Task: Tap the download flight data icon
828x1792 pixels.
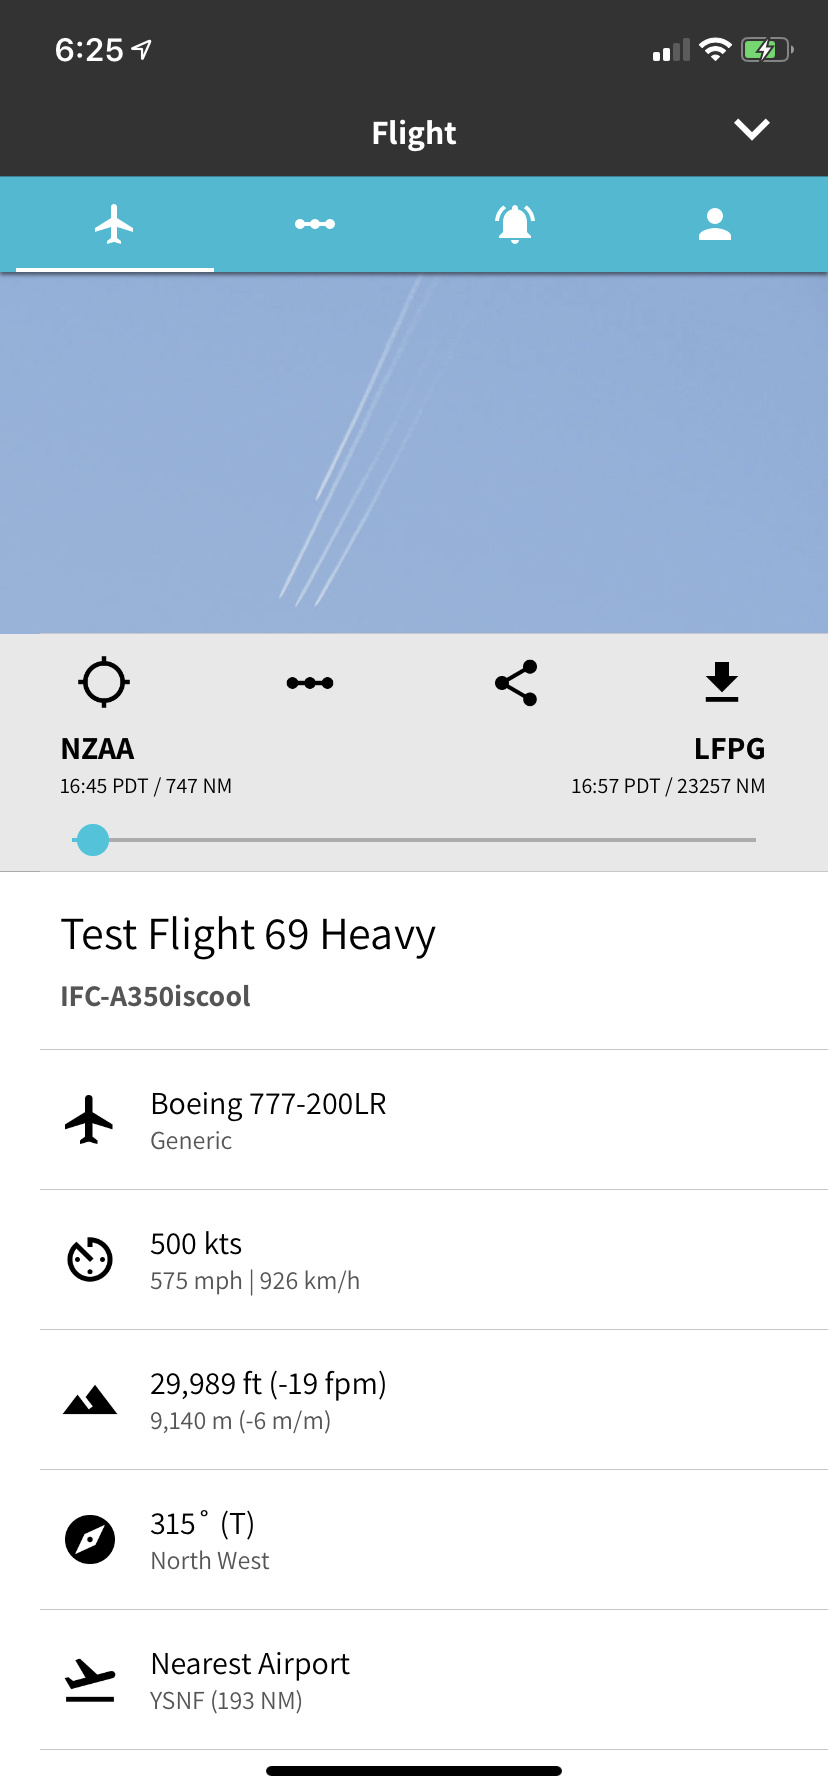Action: click(x=721, y=683)
